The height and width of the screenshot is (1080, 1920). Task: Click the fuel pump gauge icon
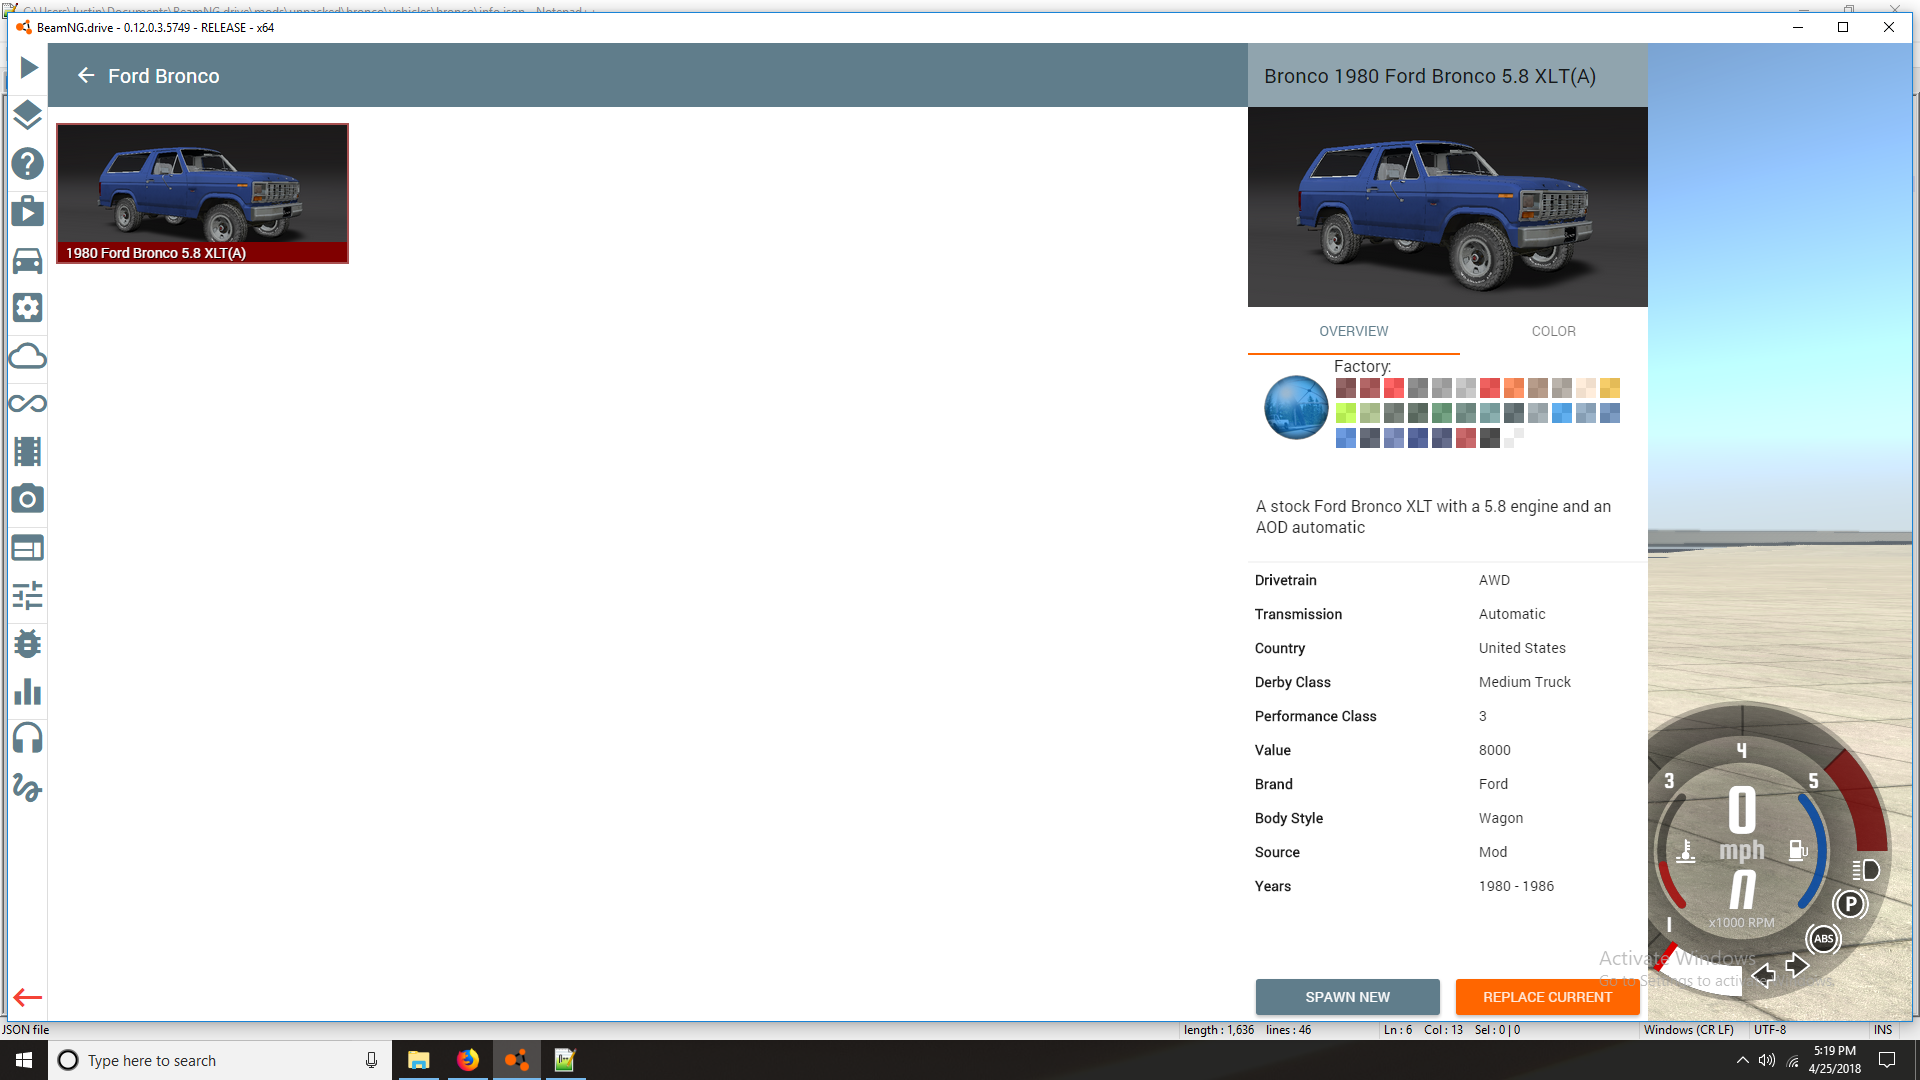coord(1797,850)
